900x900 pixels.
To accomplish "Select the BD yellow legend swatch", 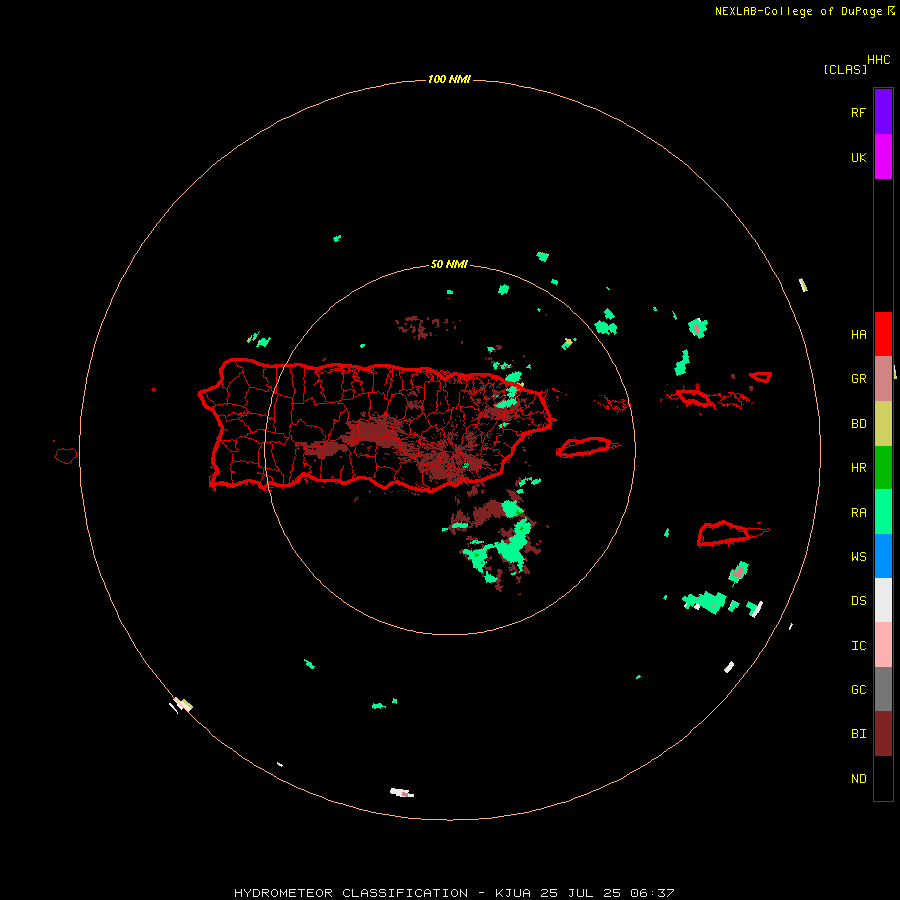I will click(883, 424).
